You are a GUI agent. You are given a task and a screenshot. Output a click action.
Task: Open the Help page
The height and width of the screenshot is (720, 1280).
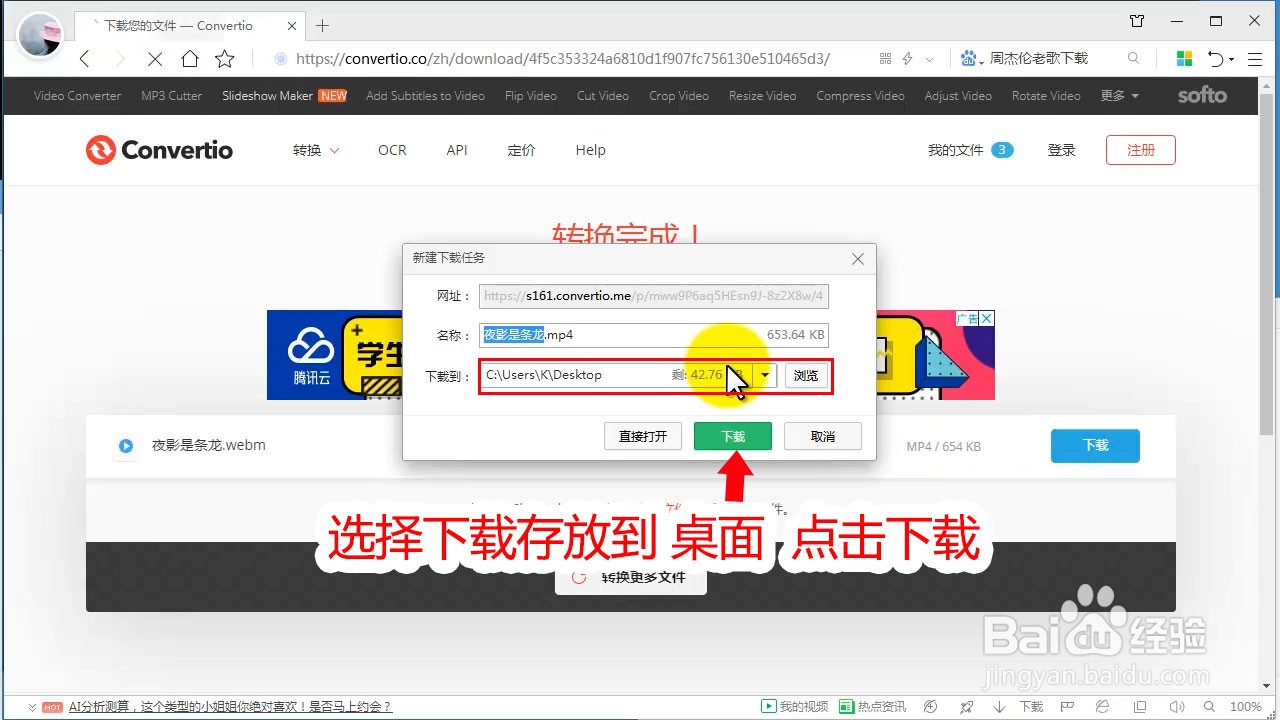(x=590, y=150)
